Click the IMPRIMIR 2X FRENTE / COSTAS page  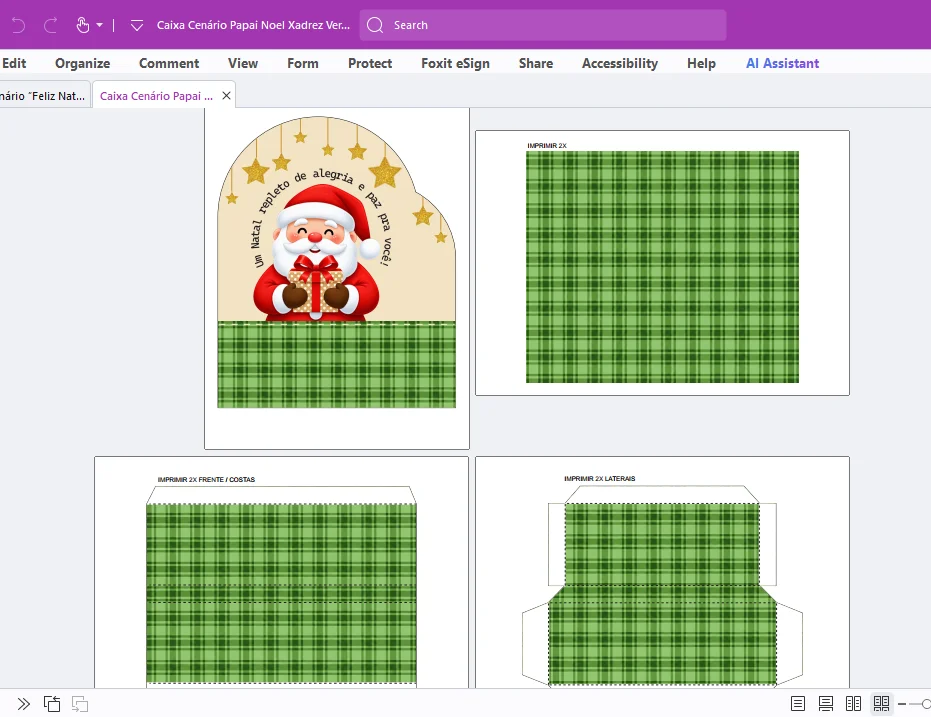click(x=281, y=573)
